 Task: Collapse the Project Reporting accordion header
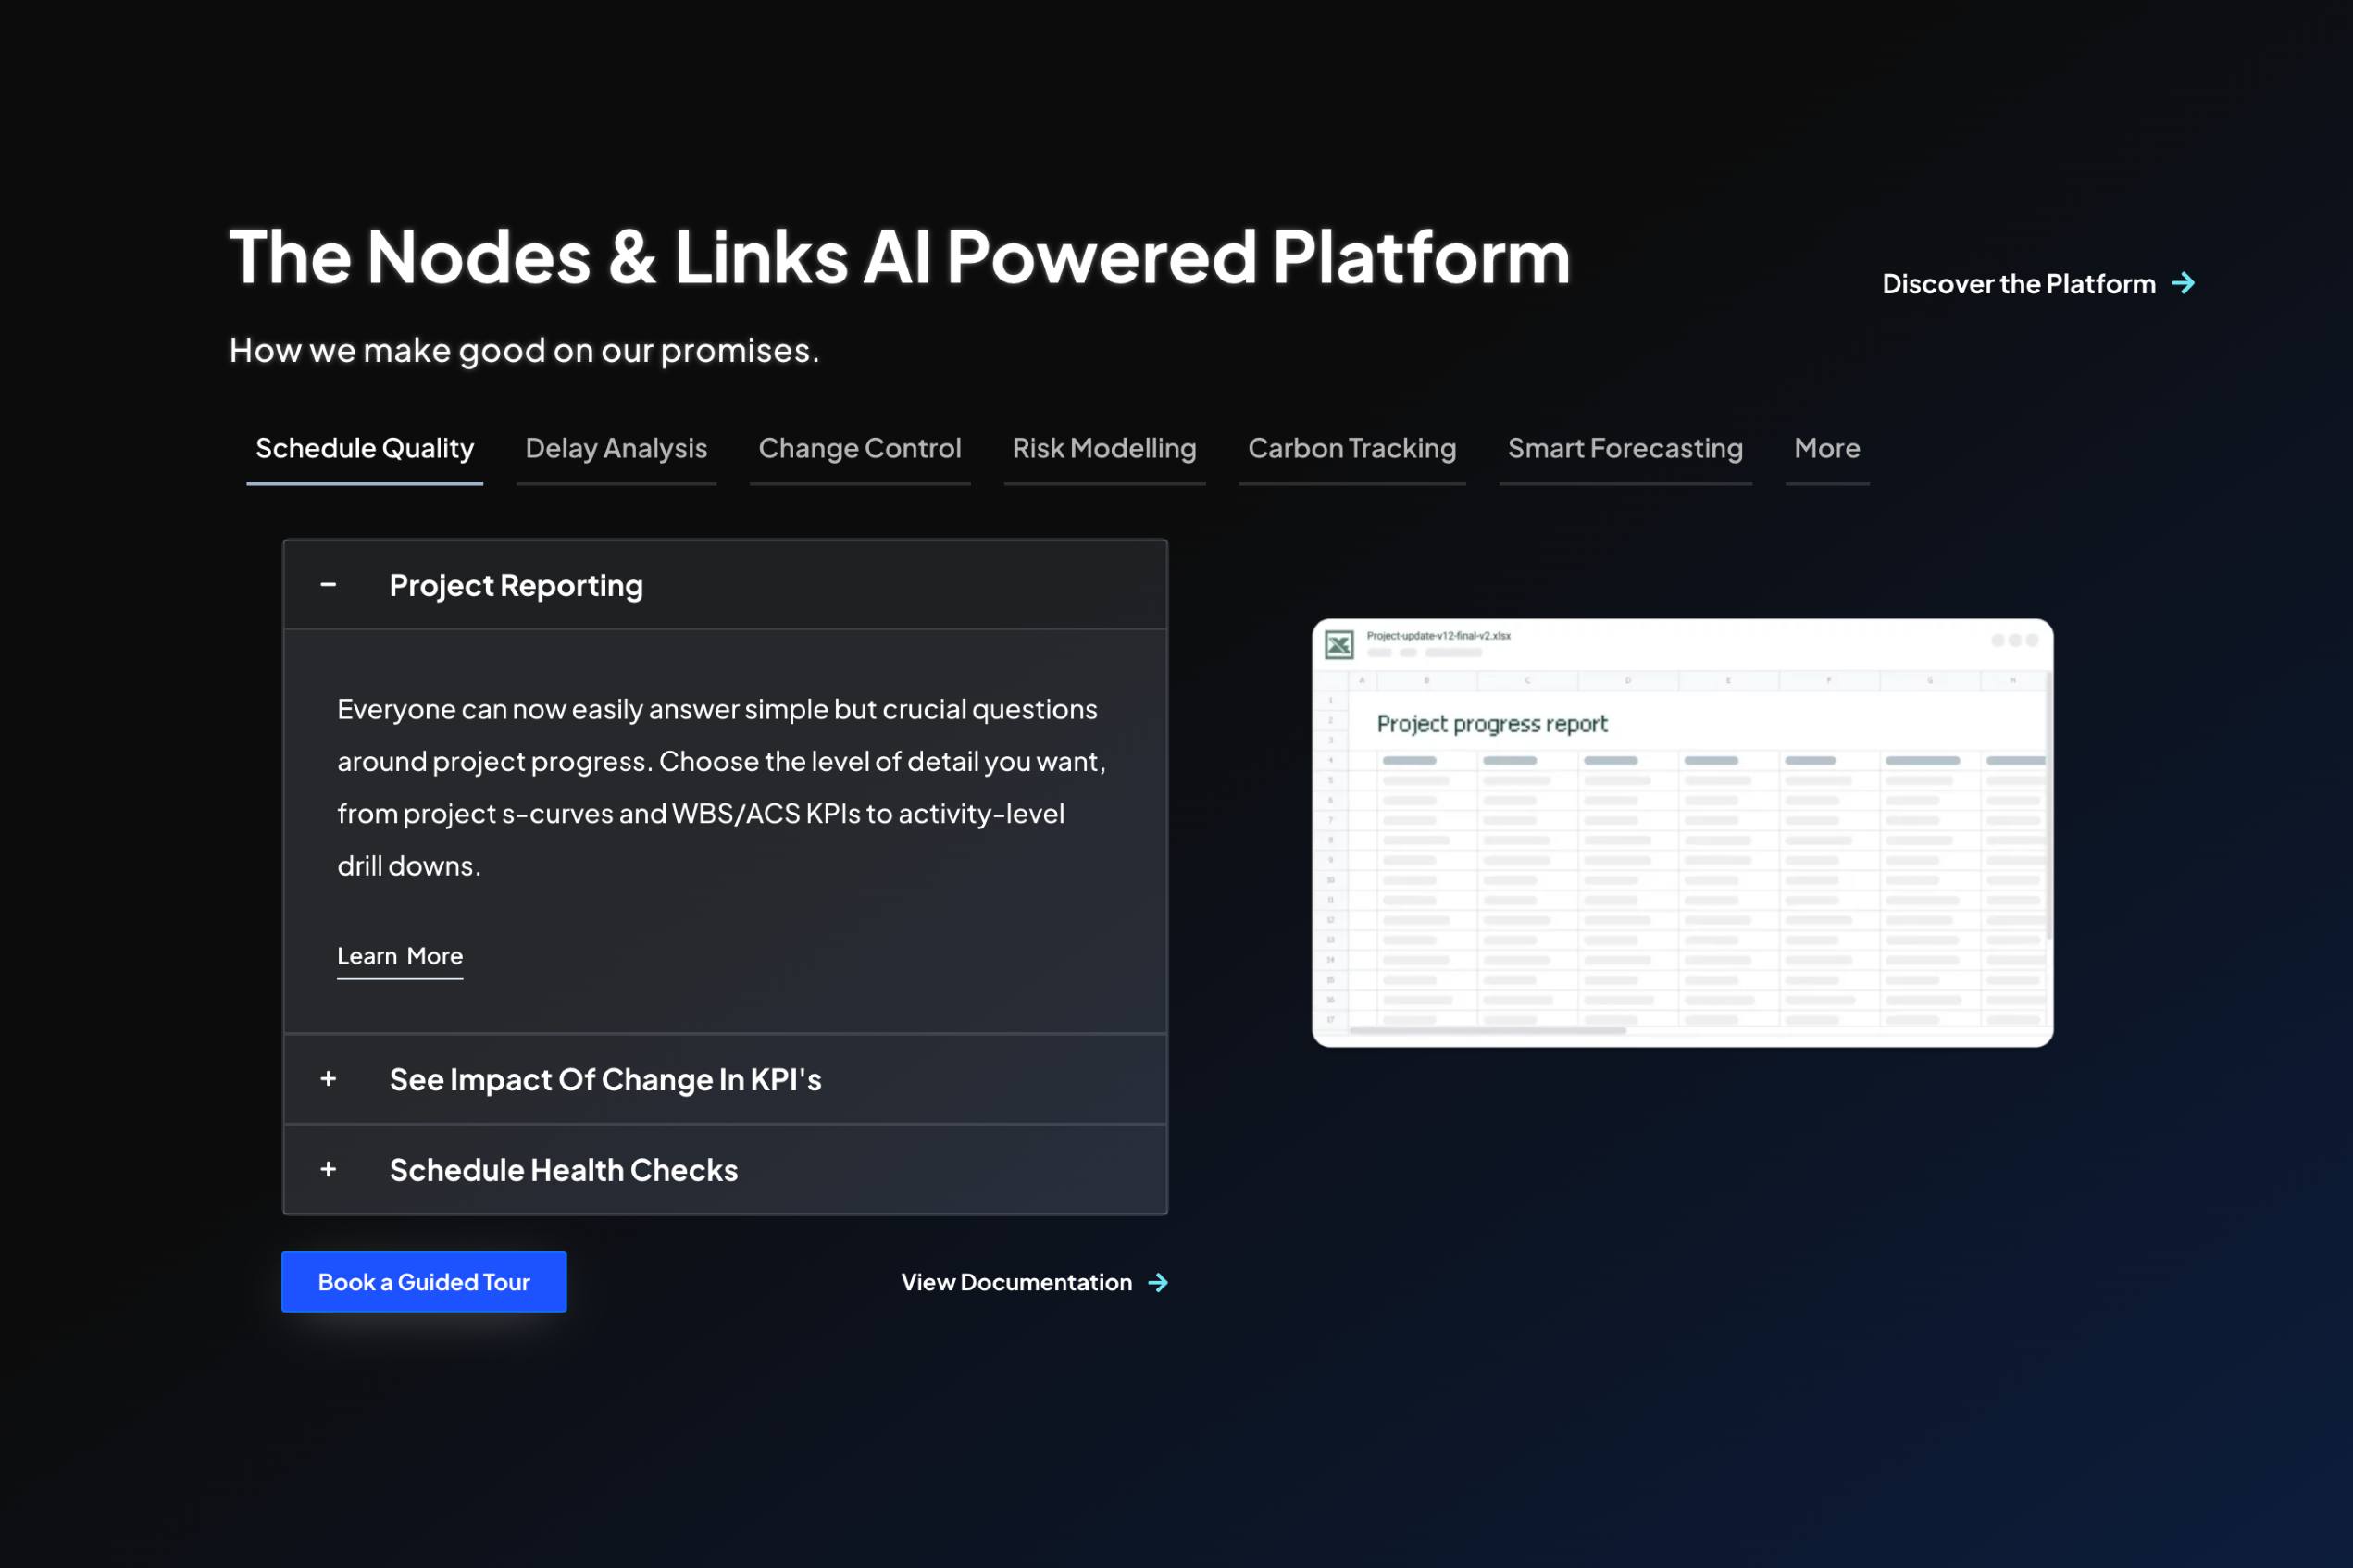coord(725,585)
